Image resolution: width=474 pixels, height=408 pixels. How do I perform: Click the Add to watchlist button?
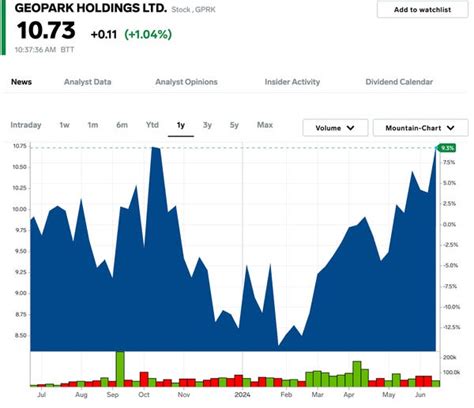click(423, 9)
